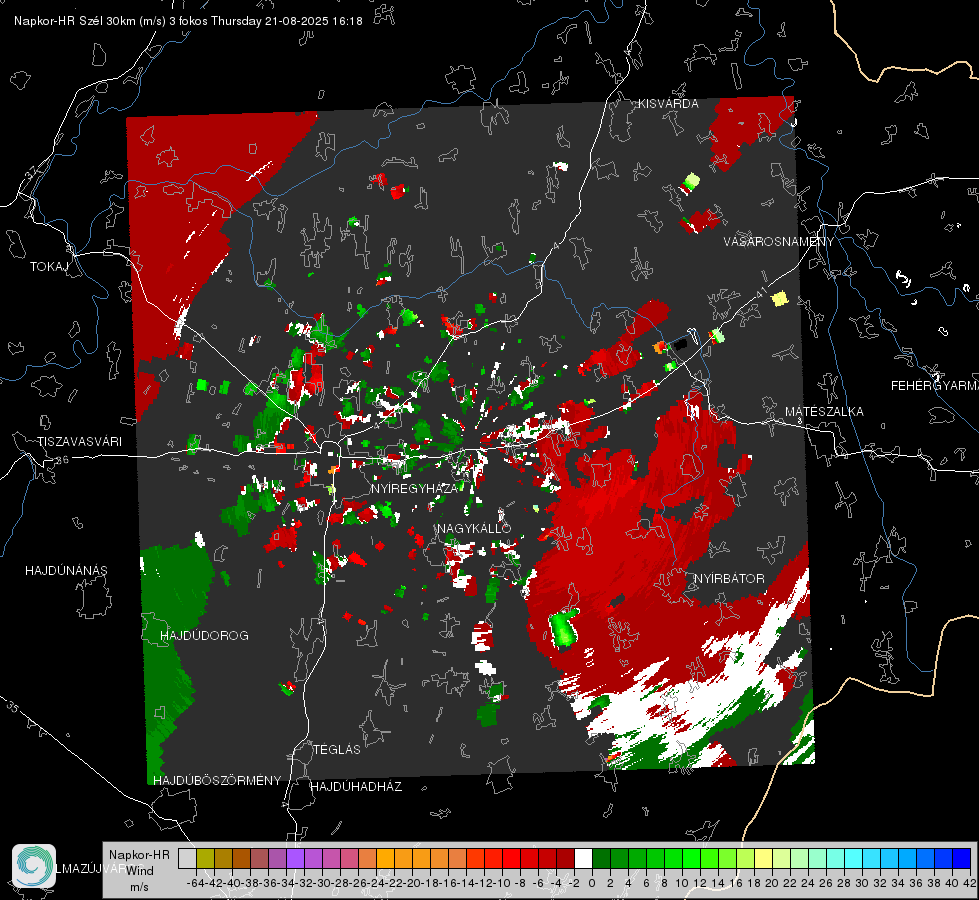Click the white swatch in the wind legend
The height and width of the screenshot is (900, 979).
pyautogui.click(x=583, y=858)
